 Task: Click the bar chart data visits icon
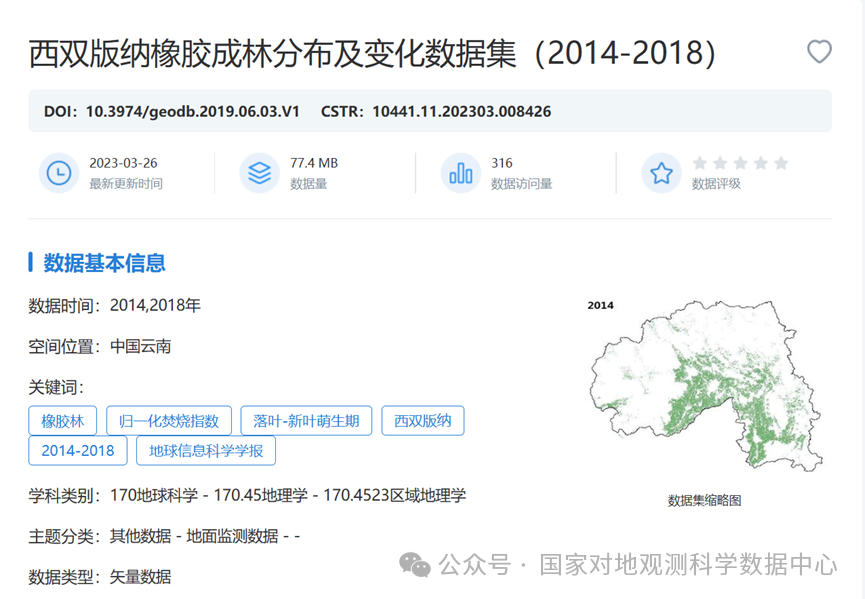pos(461,173)
